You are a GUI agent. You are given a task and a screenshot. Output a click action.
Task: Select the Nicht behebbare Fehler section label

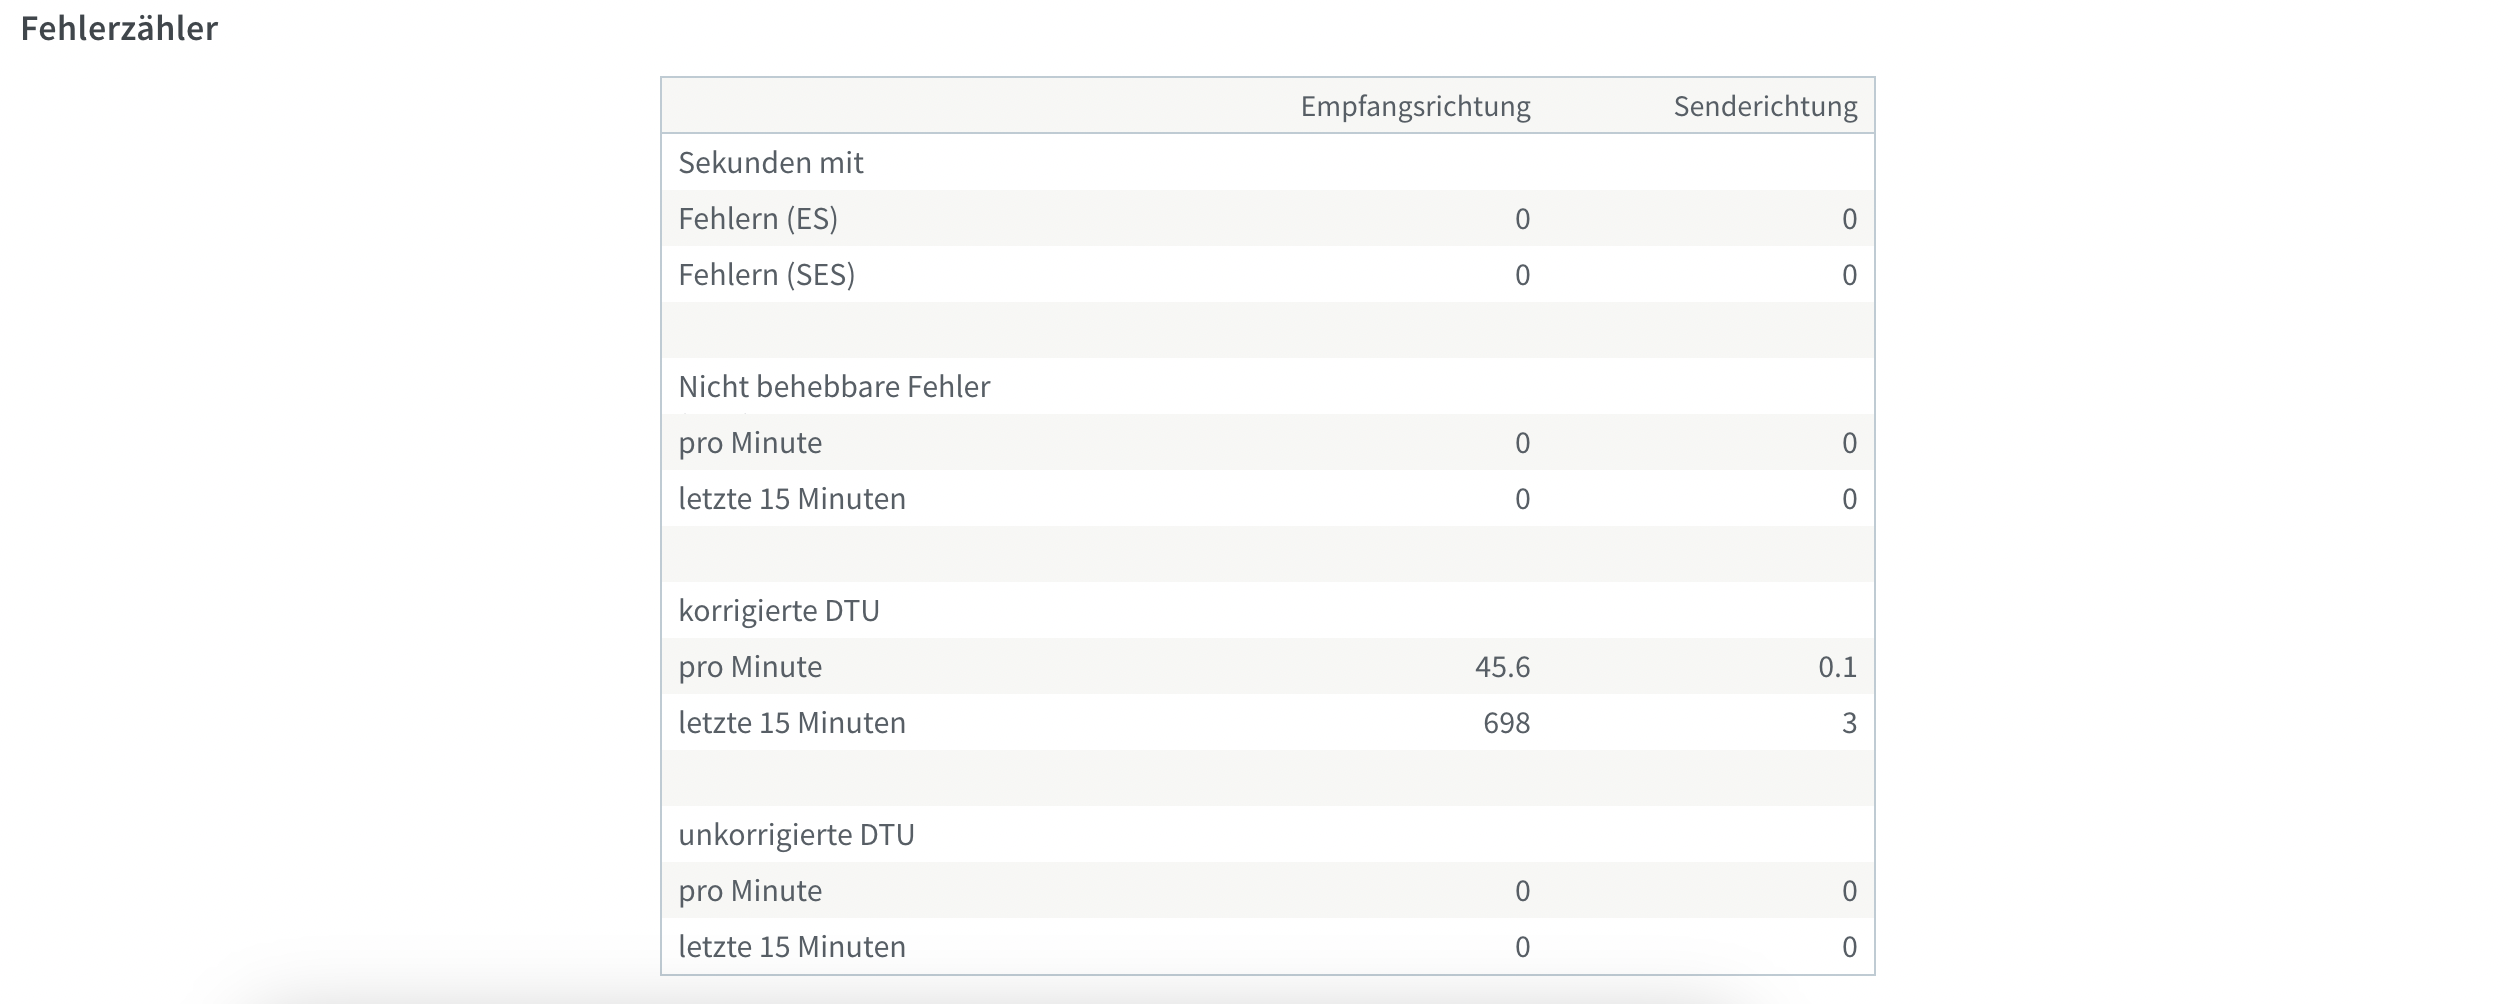[x=834, y=386]
